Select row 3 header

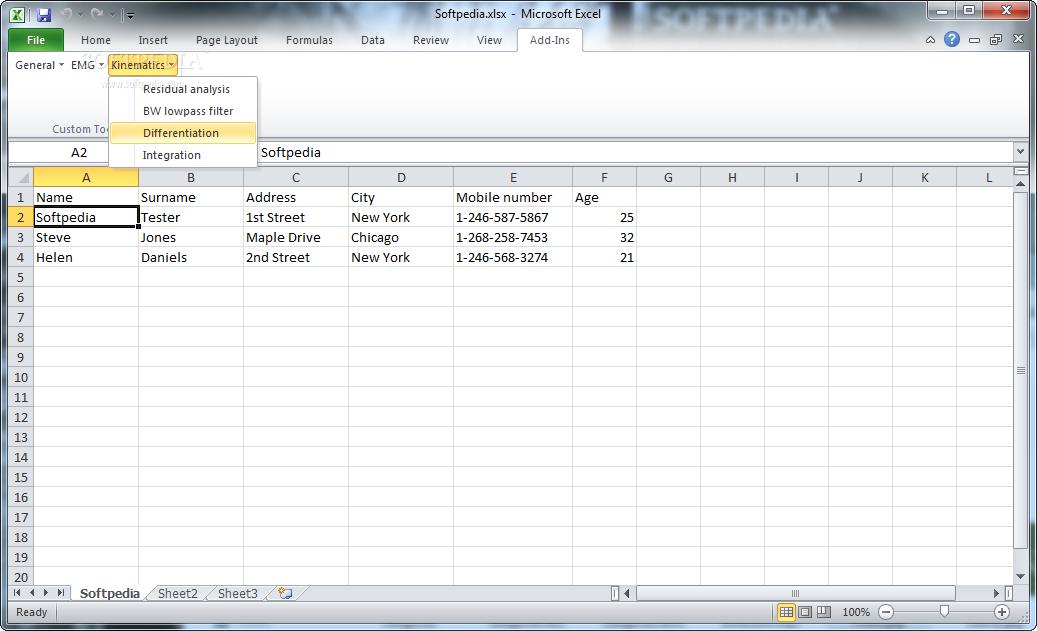(x=21, y=237)
